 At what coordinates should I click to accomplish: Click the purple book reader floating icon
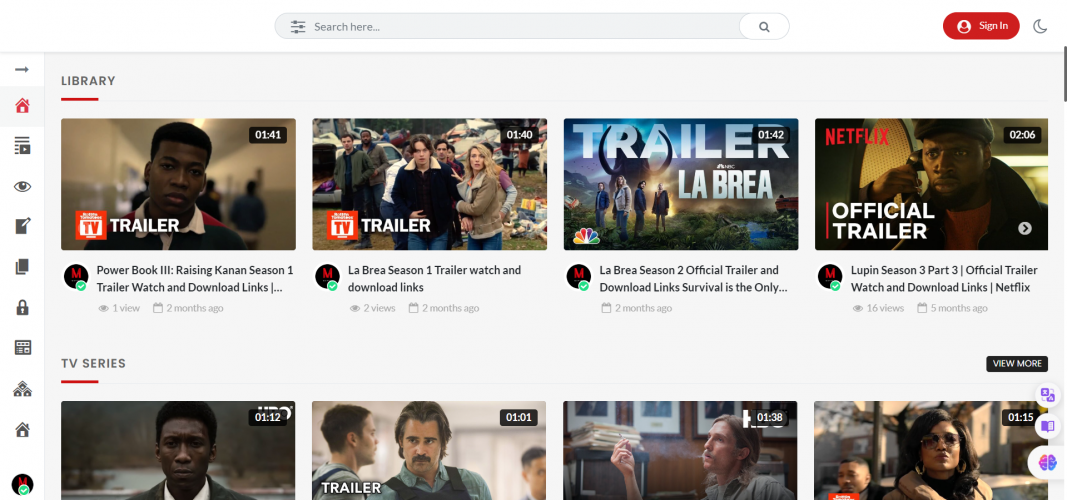point(1048,427)
